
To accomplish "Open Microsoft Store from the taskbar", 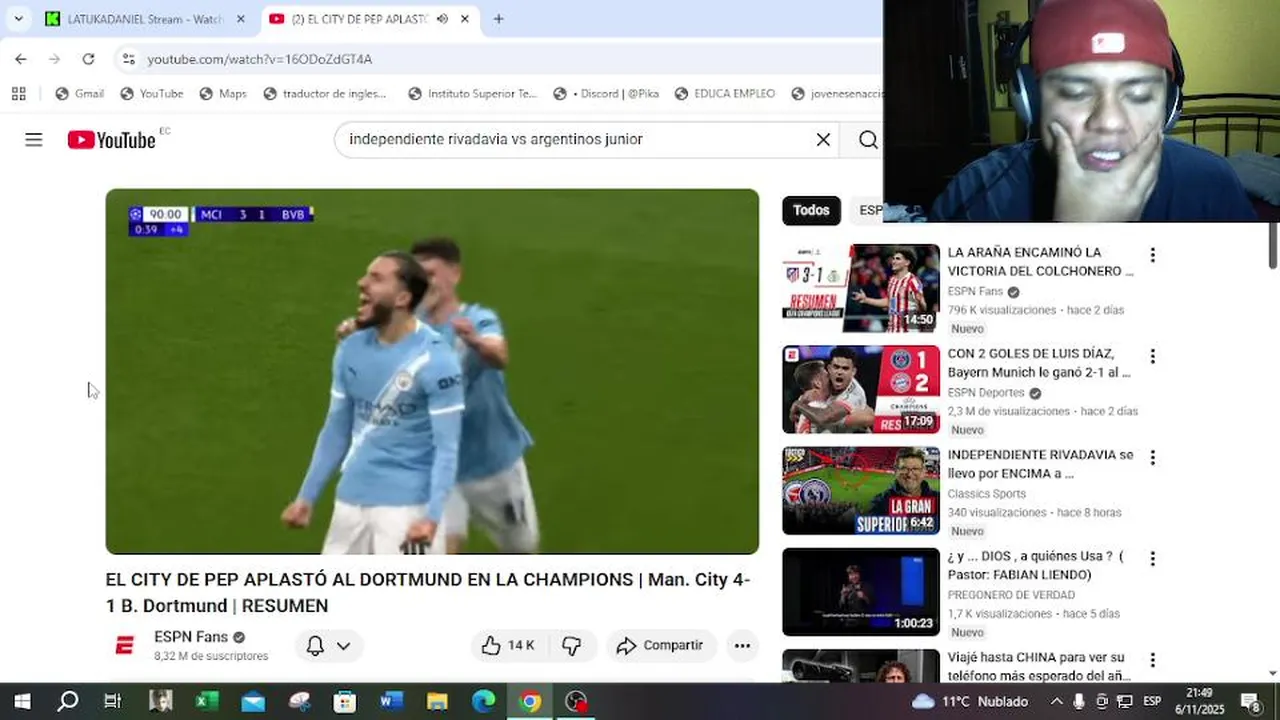I will pos(345,701).
